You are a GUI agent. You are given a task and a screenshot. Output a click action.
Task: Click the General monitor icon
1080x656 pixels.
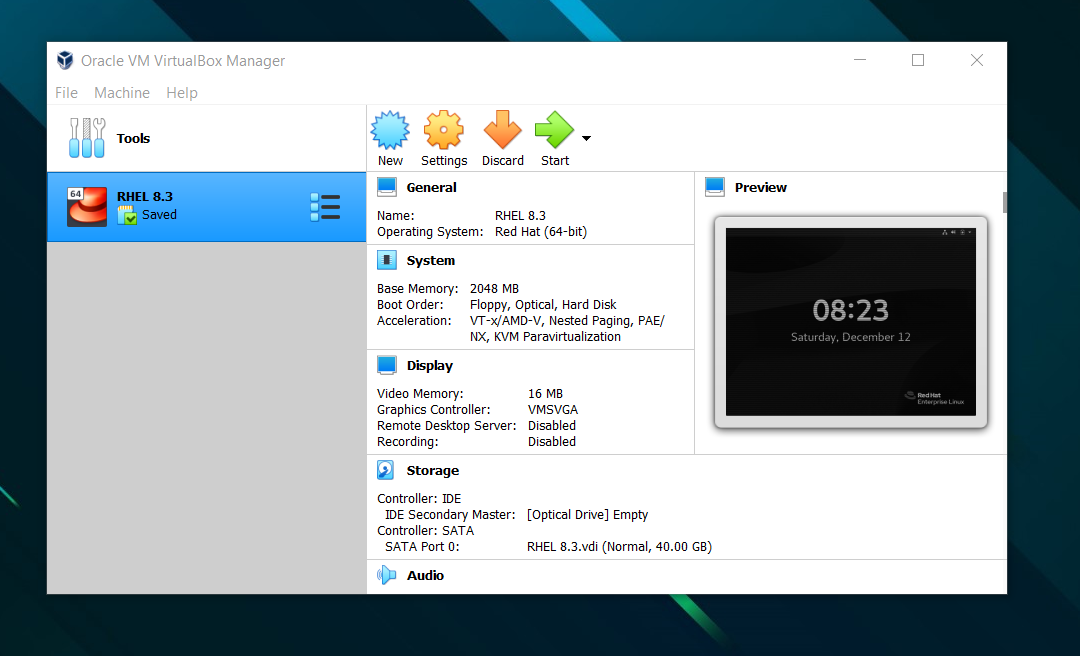387,187
